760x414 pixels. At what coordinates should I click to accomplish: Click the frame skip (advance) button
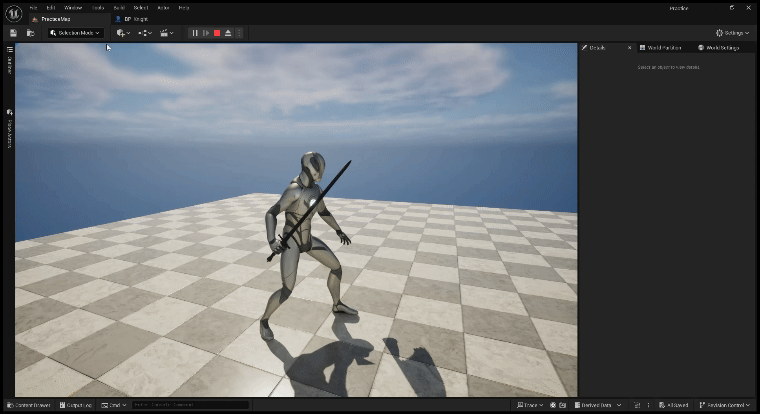206,33
